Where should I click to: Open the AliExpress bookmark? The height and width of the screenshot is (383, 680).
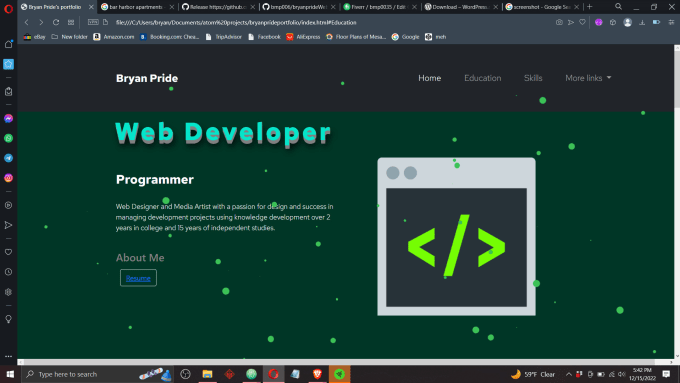tap(303, 37)
